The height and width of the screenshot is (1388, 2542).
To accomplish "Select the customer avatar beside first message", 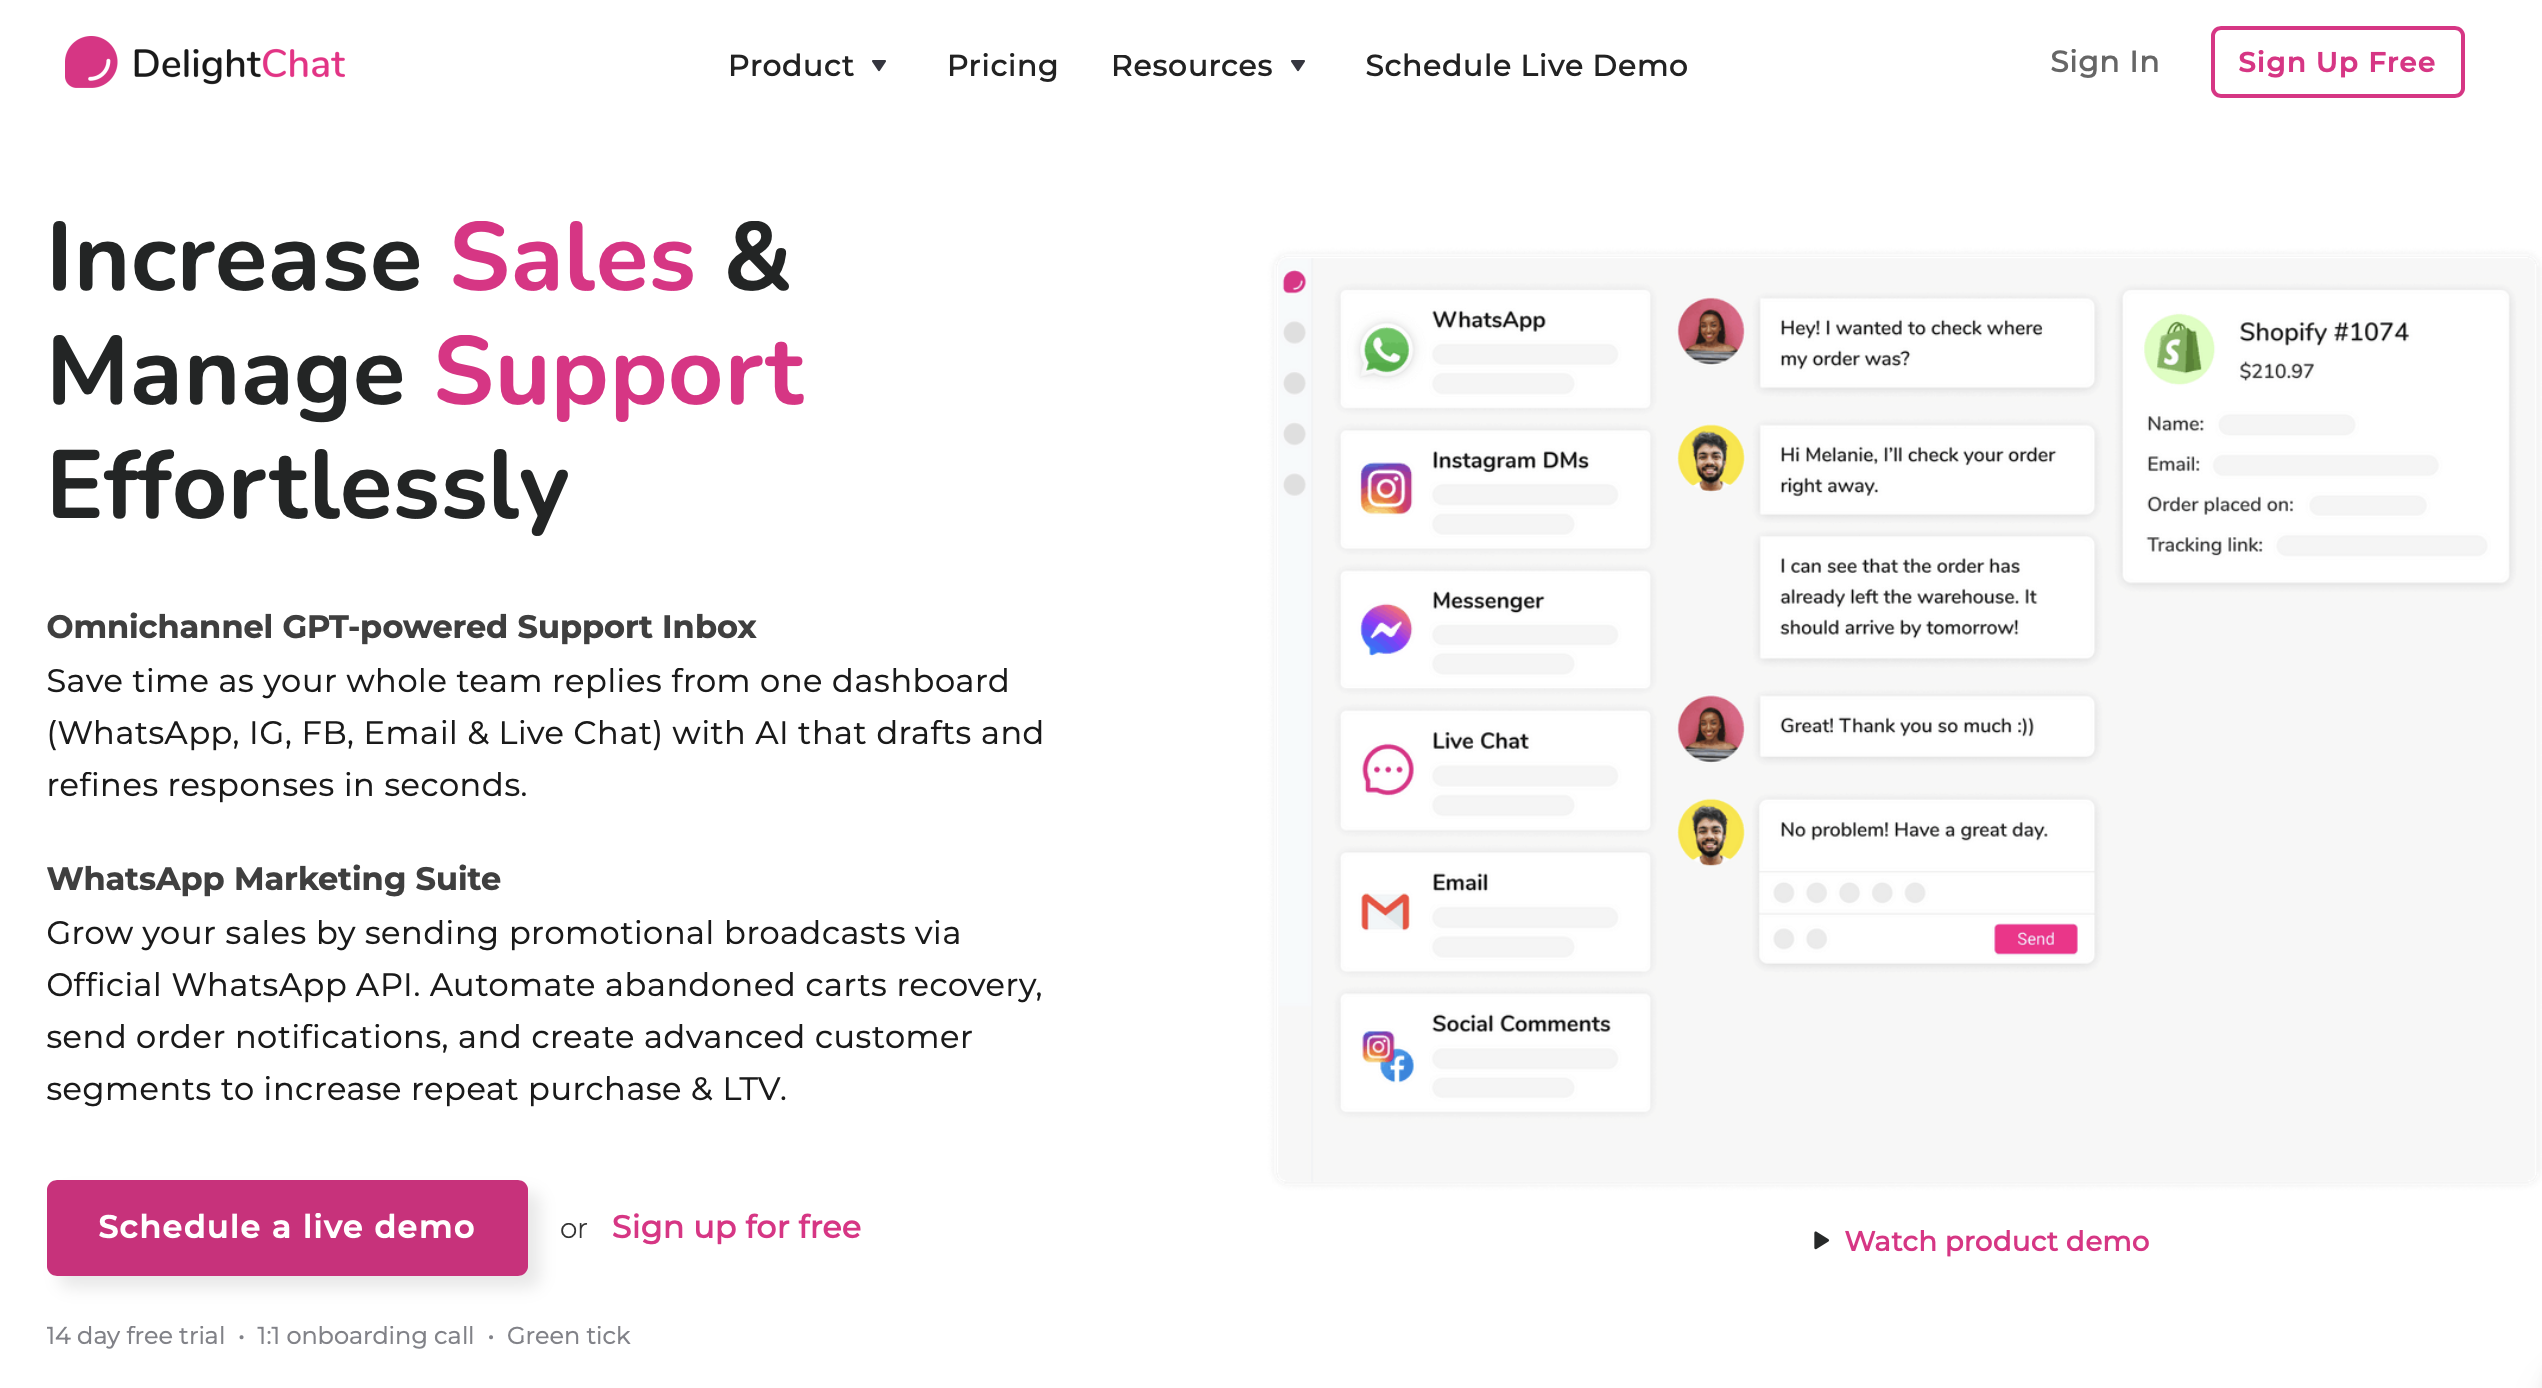I will [1711, 330].
